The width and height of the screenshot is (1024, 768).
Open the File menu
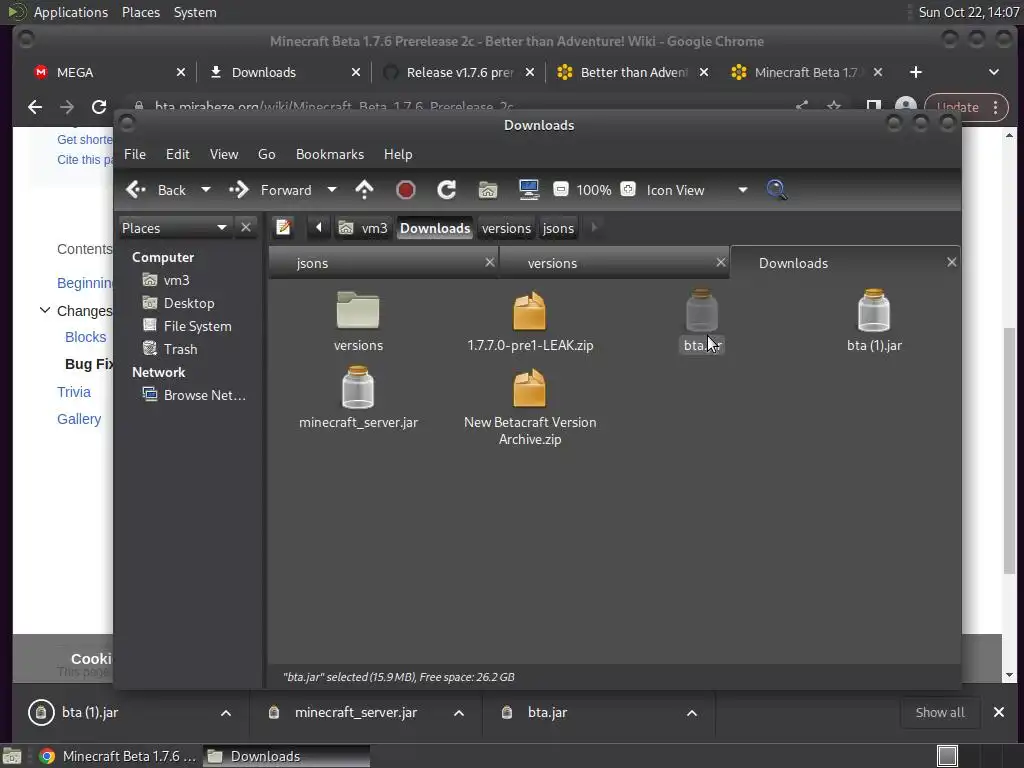tap(135, 154)
